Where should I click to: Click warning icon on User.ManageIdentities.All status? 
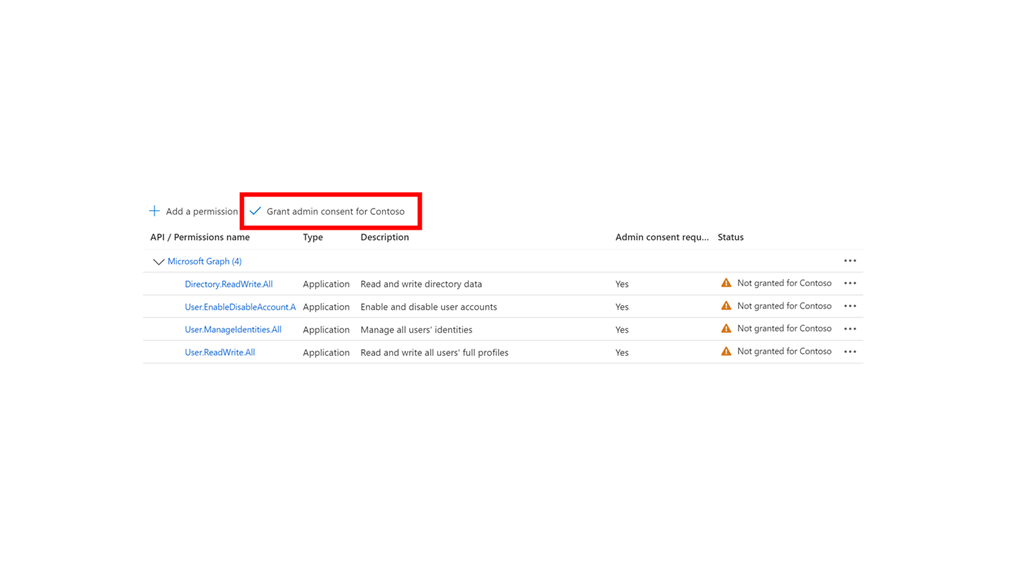click(x=726, y=328)
